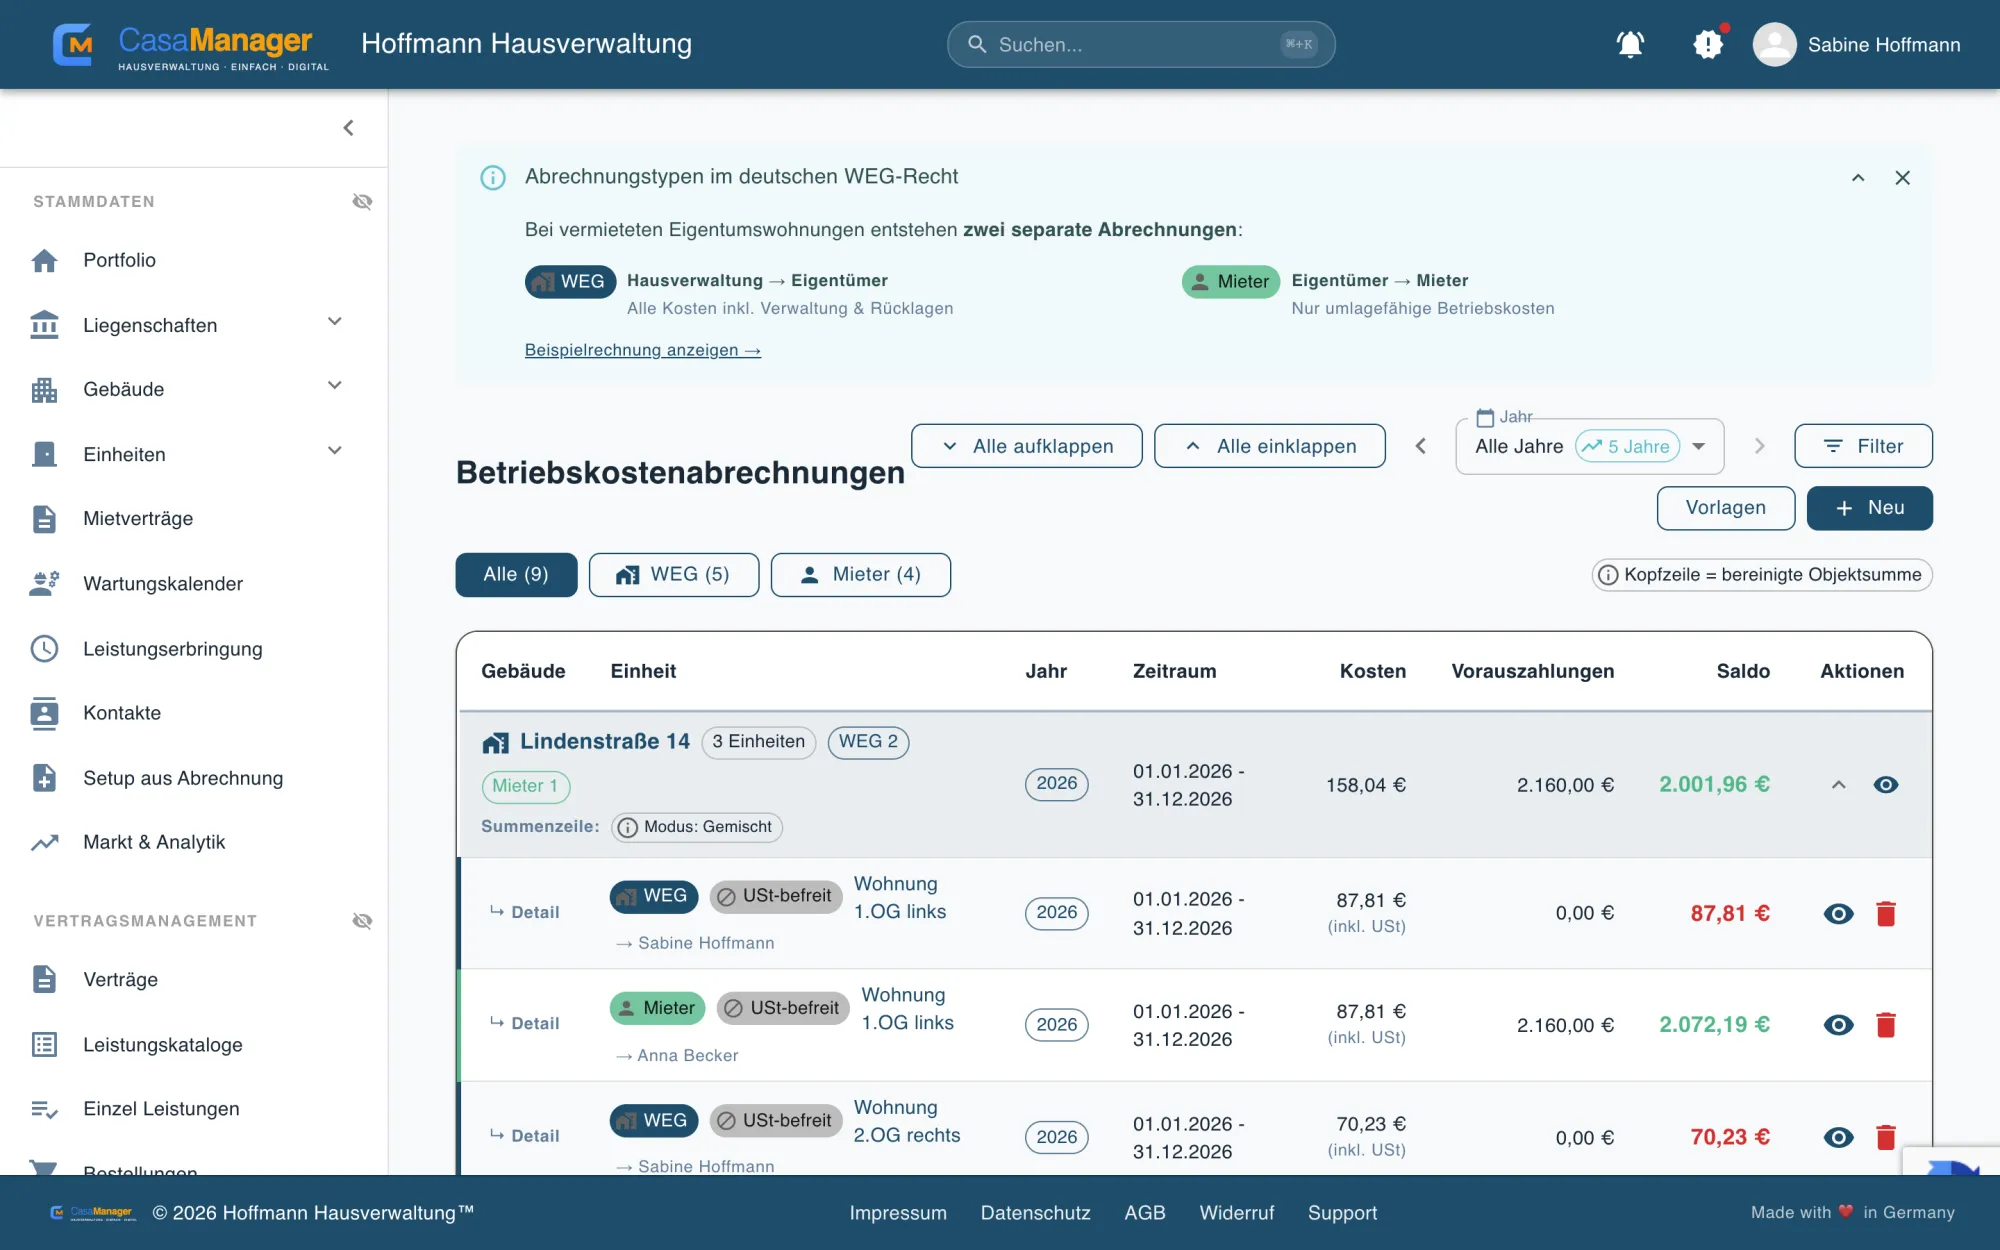
Task: Click the search magnifier icon
Action: (977, 44)
